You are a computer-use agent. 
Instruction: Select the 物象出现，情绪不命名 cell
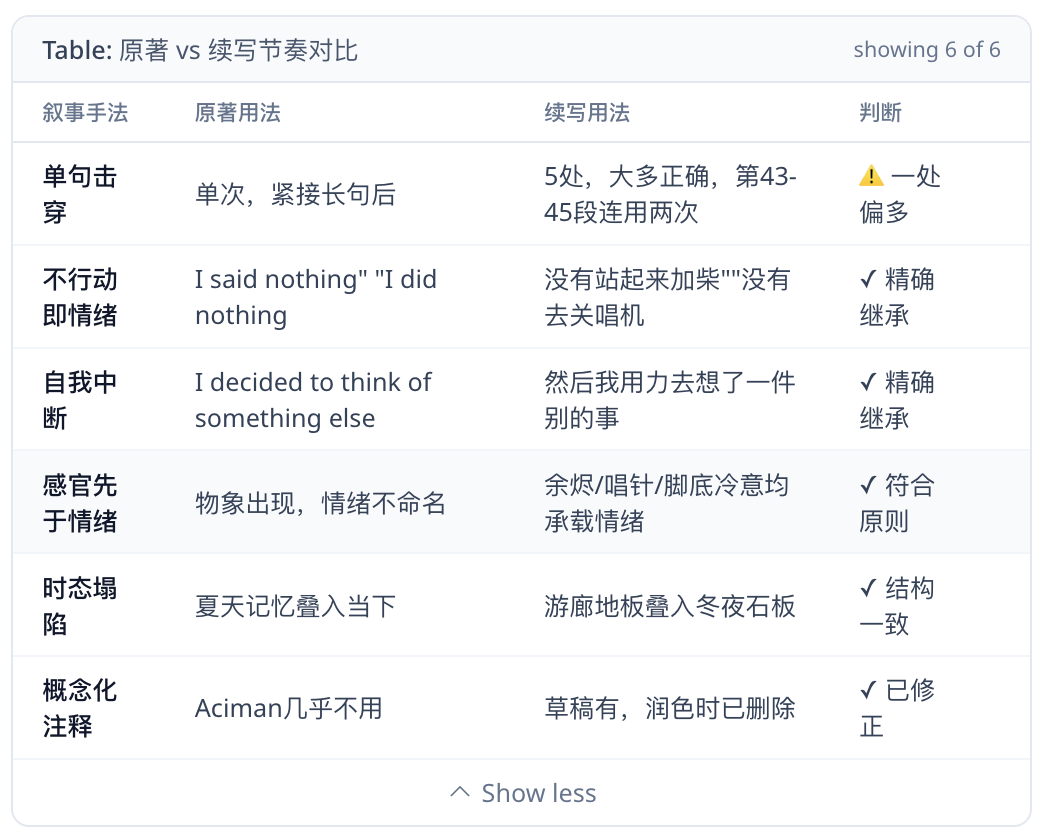[x=320, y=503]
